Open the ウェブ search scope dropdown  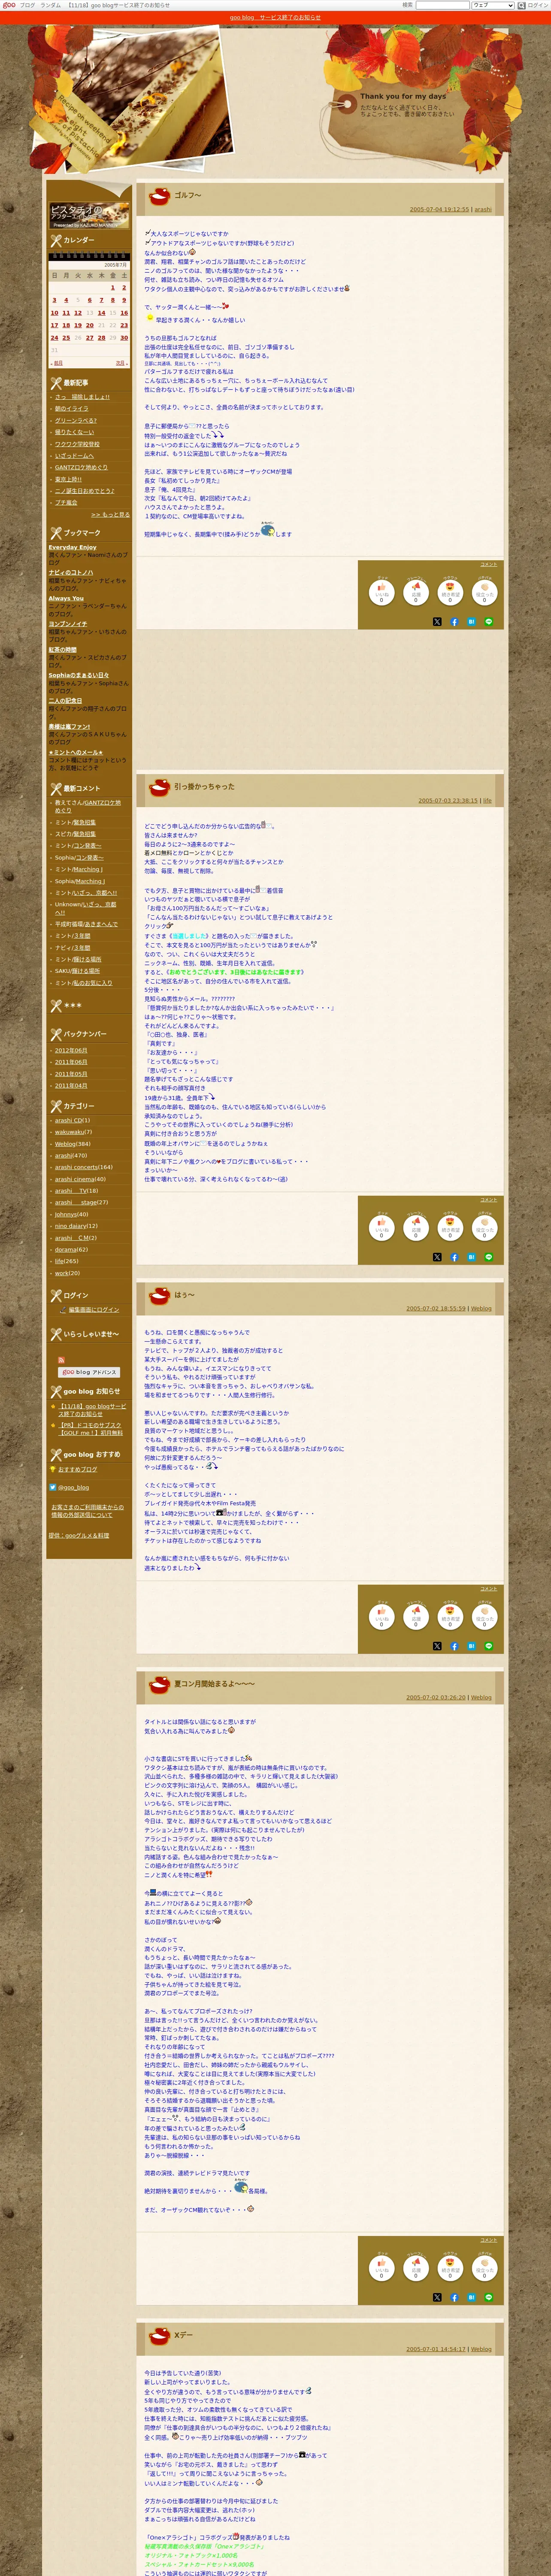tap(492, 5)
